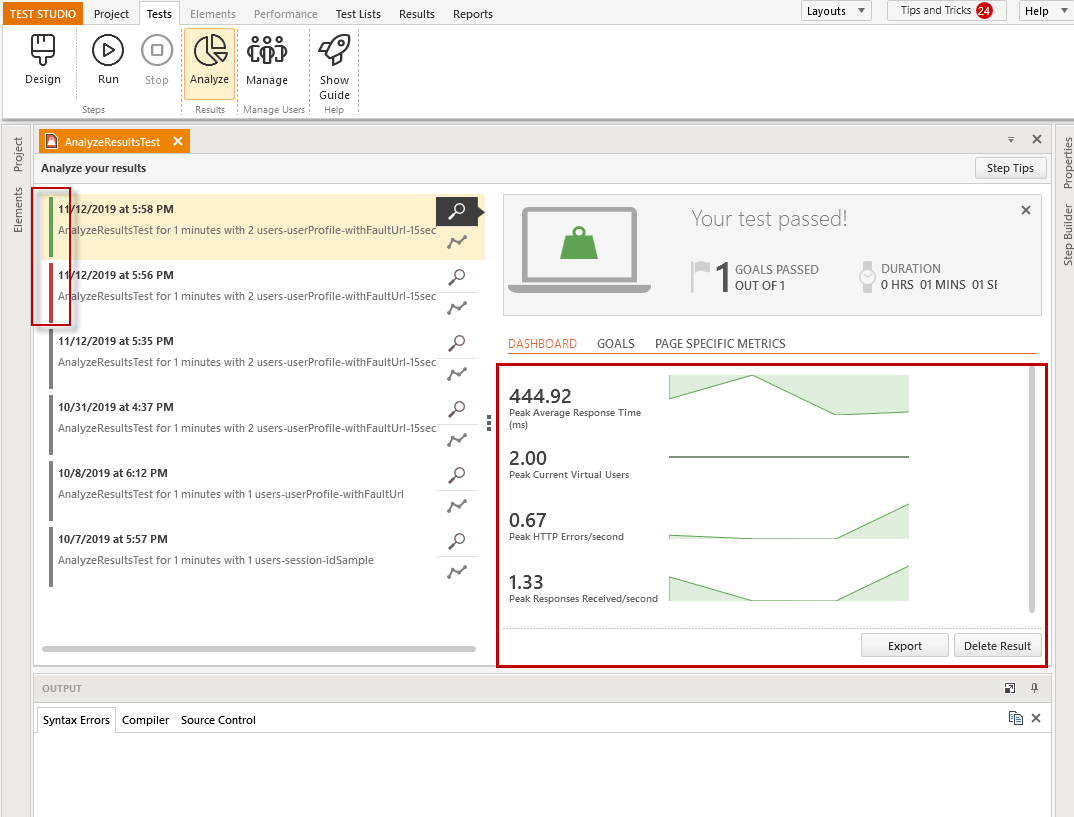
Task: Open metrics chart for 11/12/2019 5:56 PM run
Action: click(457, 307)
